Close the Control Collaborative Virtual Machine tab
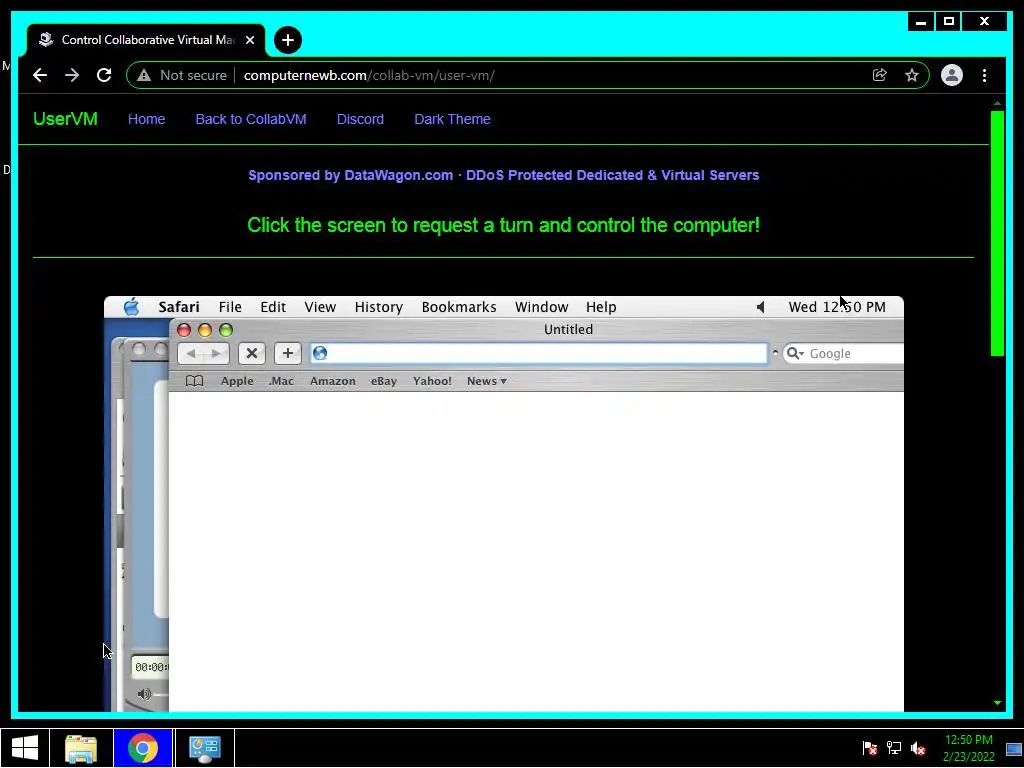The width and height of the screenshot is (1024, 768). (249, 40)
